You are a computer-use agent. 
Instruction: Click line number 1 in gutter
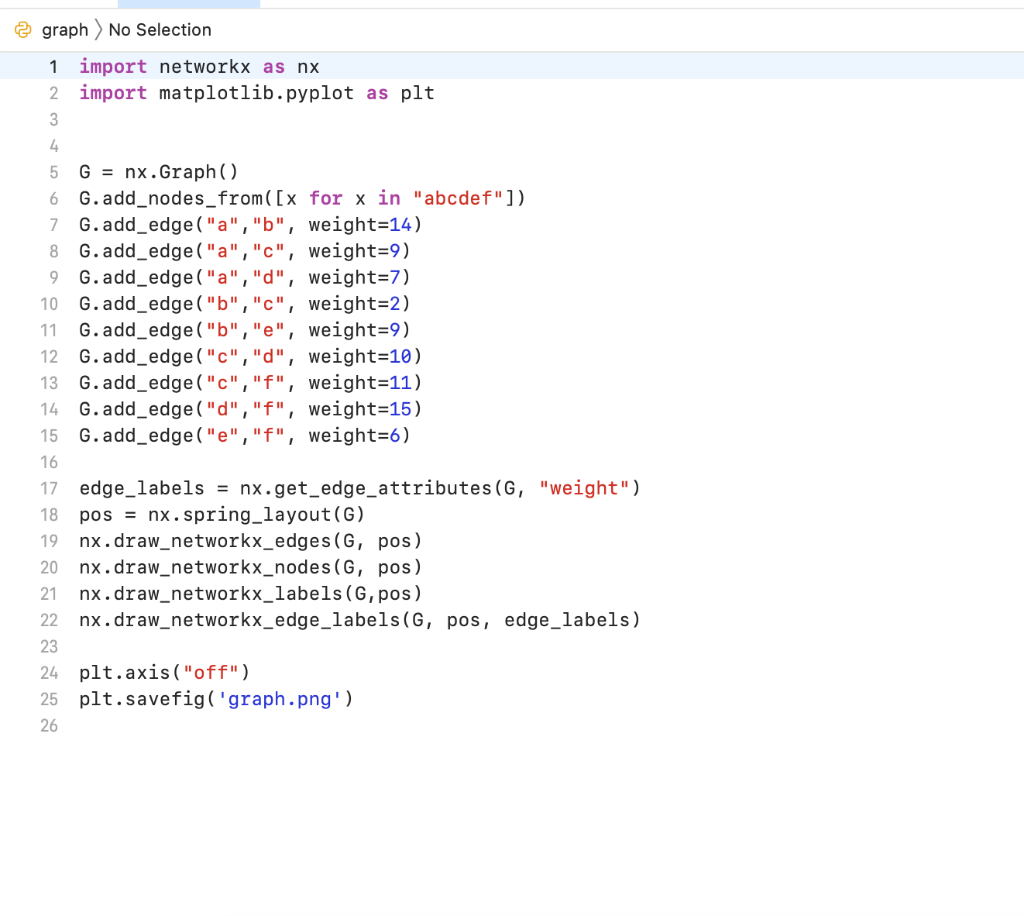(x=54, y=67)
